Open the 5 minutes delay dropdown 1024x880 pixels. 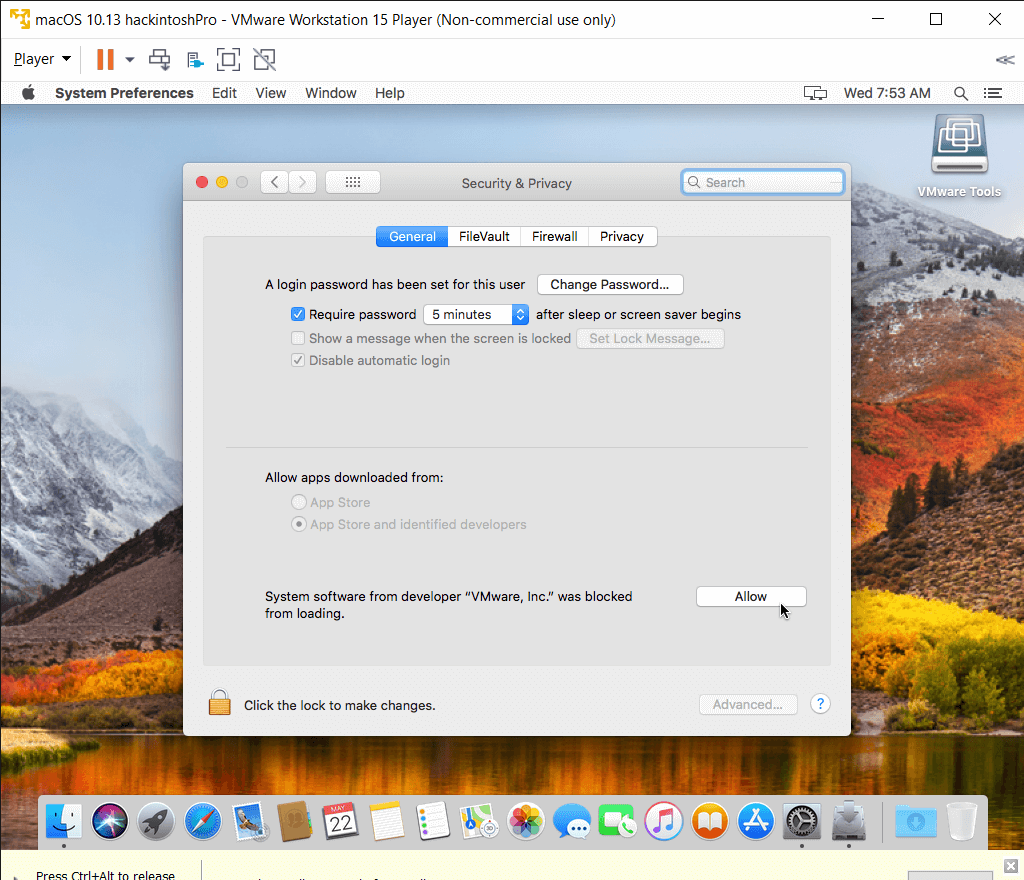click(476, 314)
